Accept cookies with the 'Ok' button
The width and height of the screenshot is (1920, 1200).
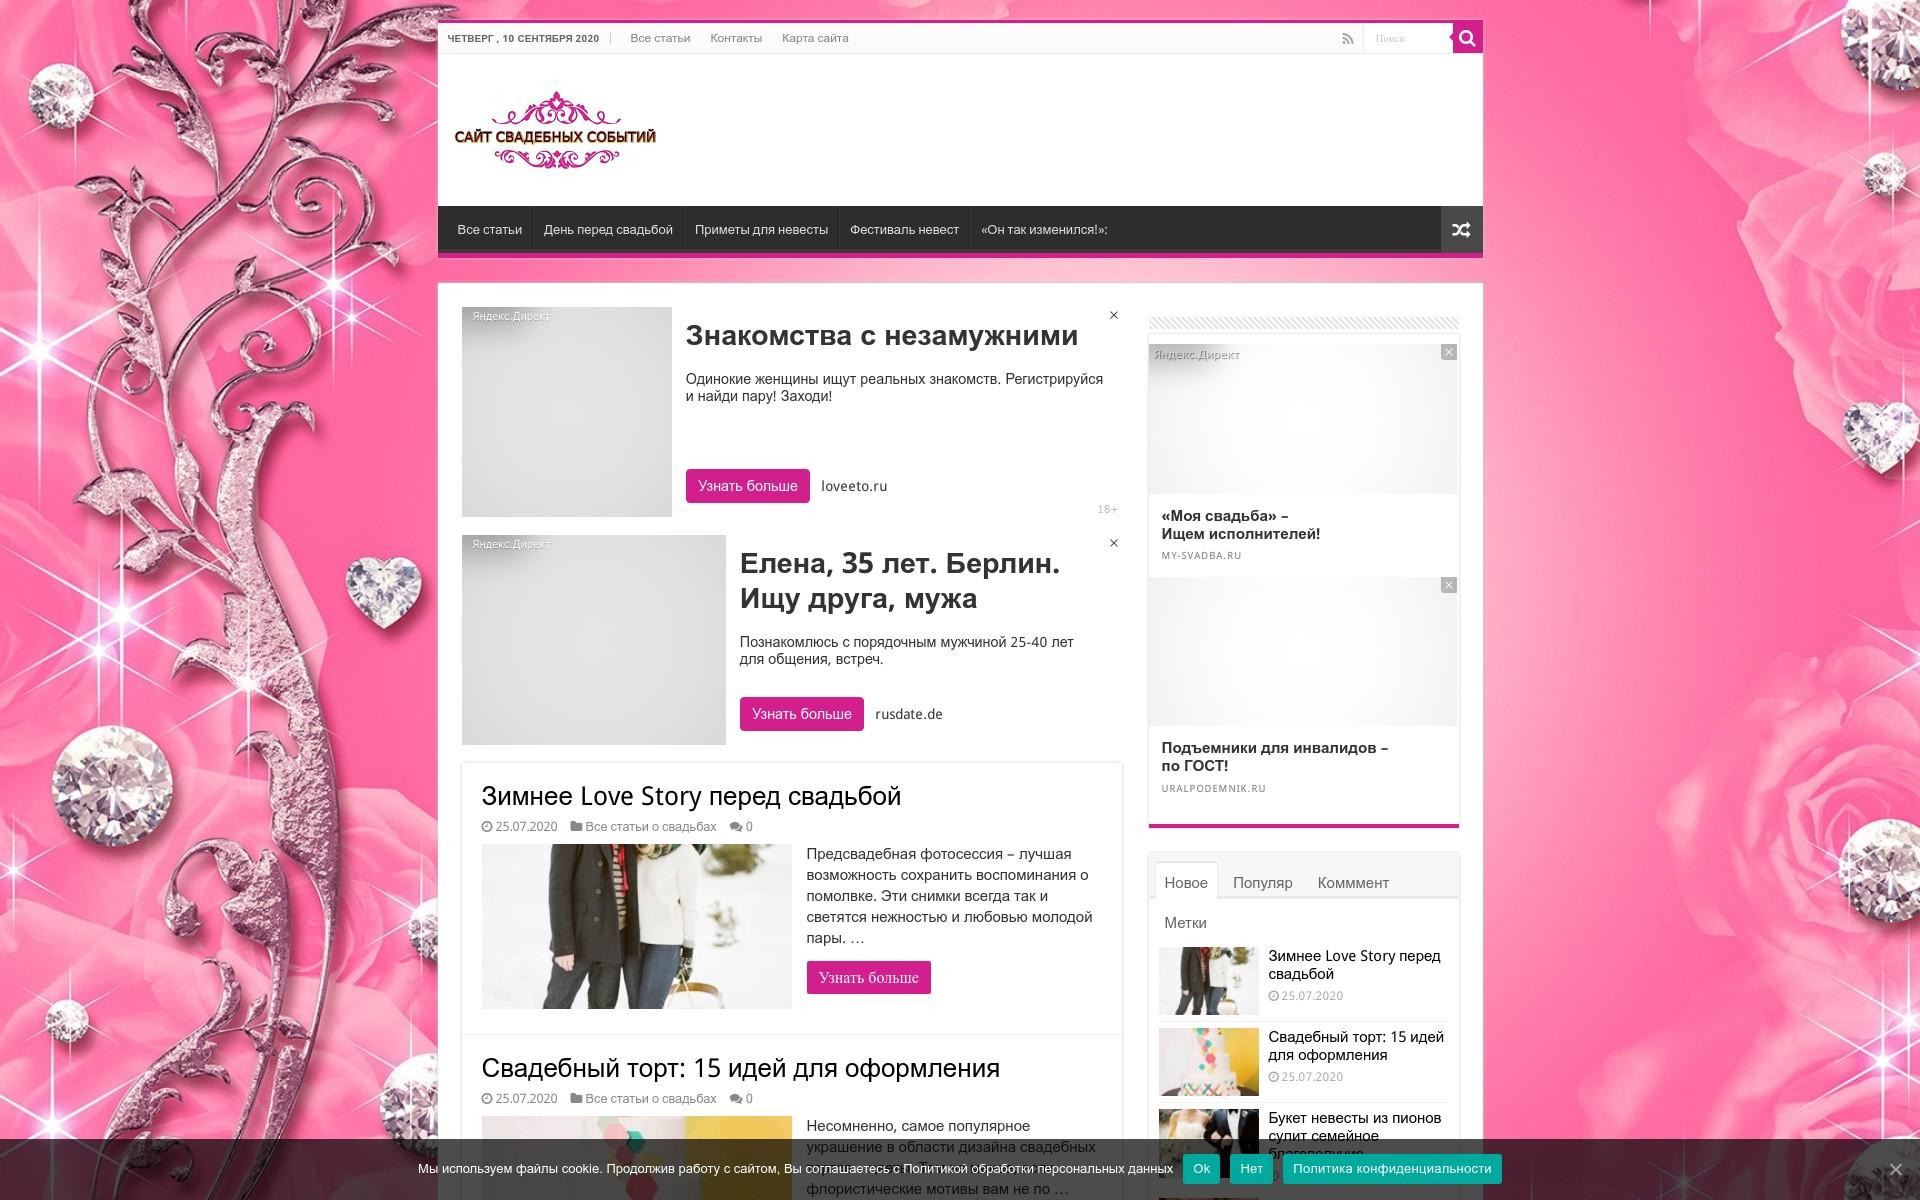1201,1169
